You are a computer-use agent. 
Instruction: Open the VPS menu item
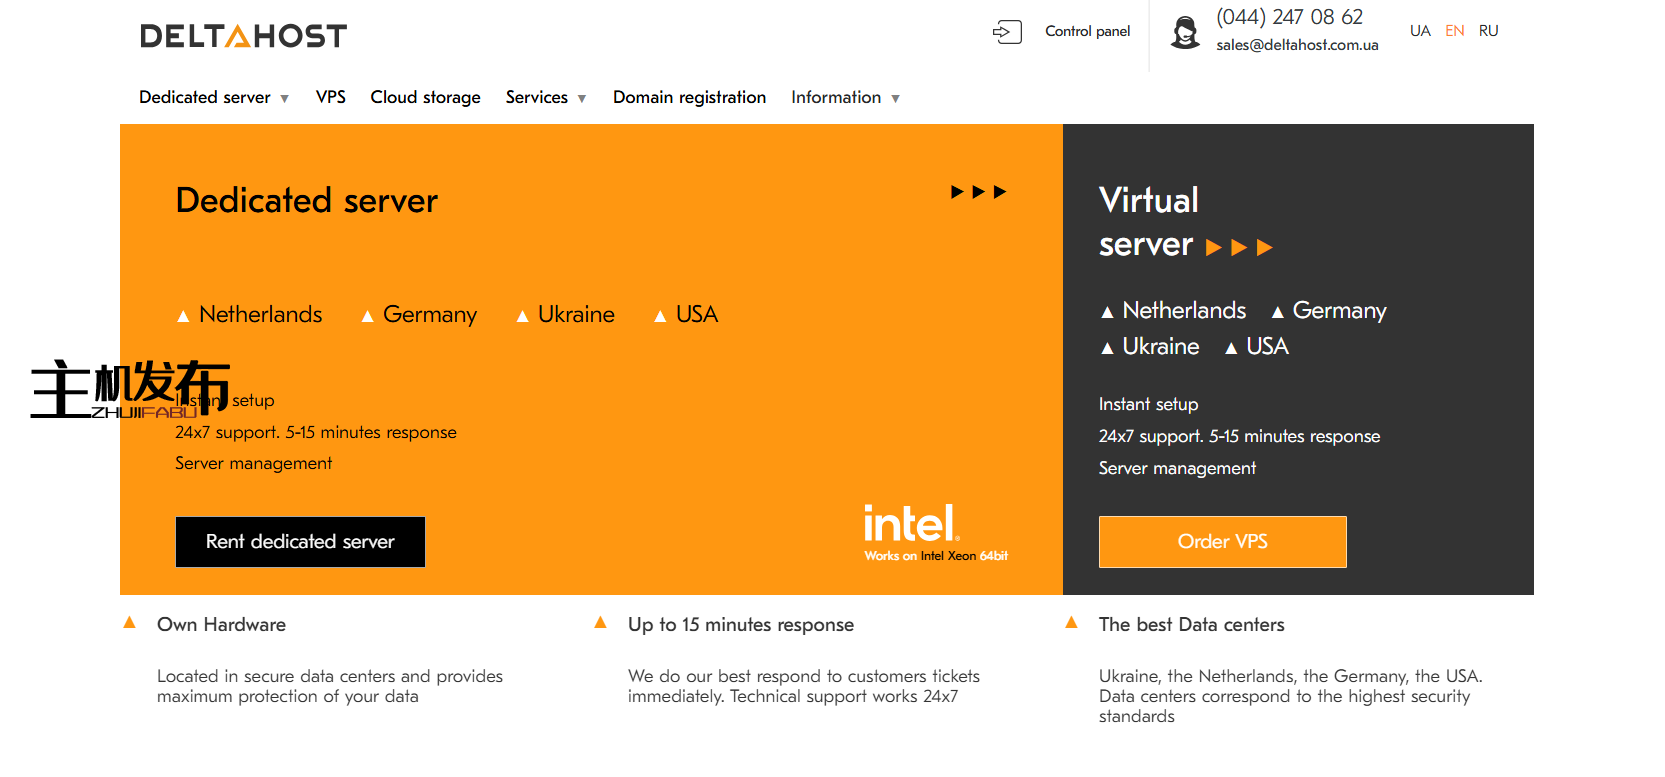330,97
